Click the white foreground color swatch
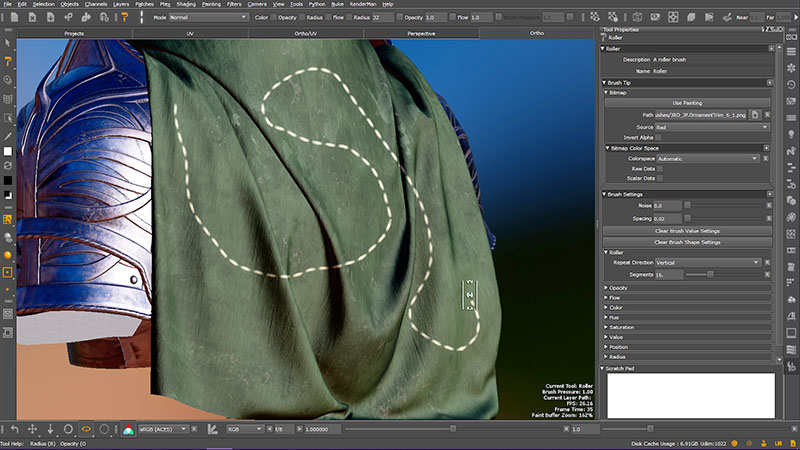 (8, 152)
